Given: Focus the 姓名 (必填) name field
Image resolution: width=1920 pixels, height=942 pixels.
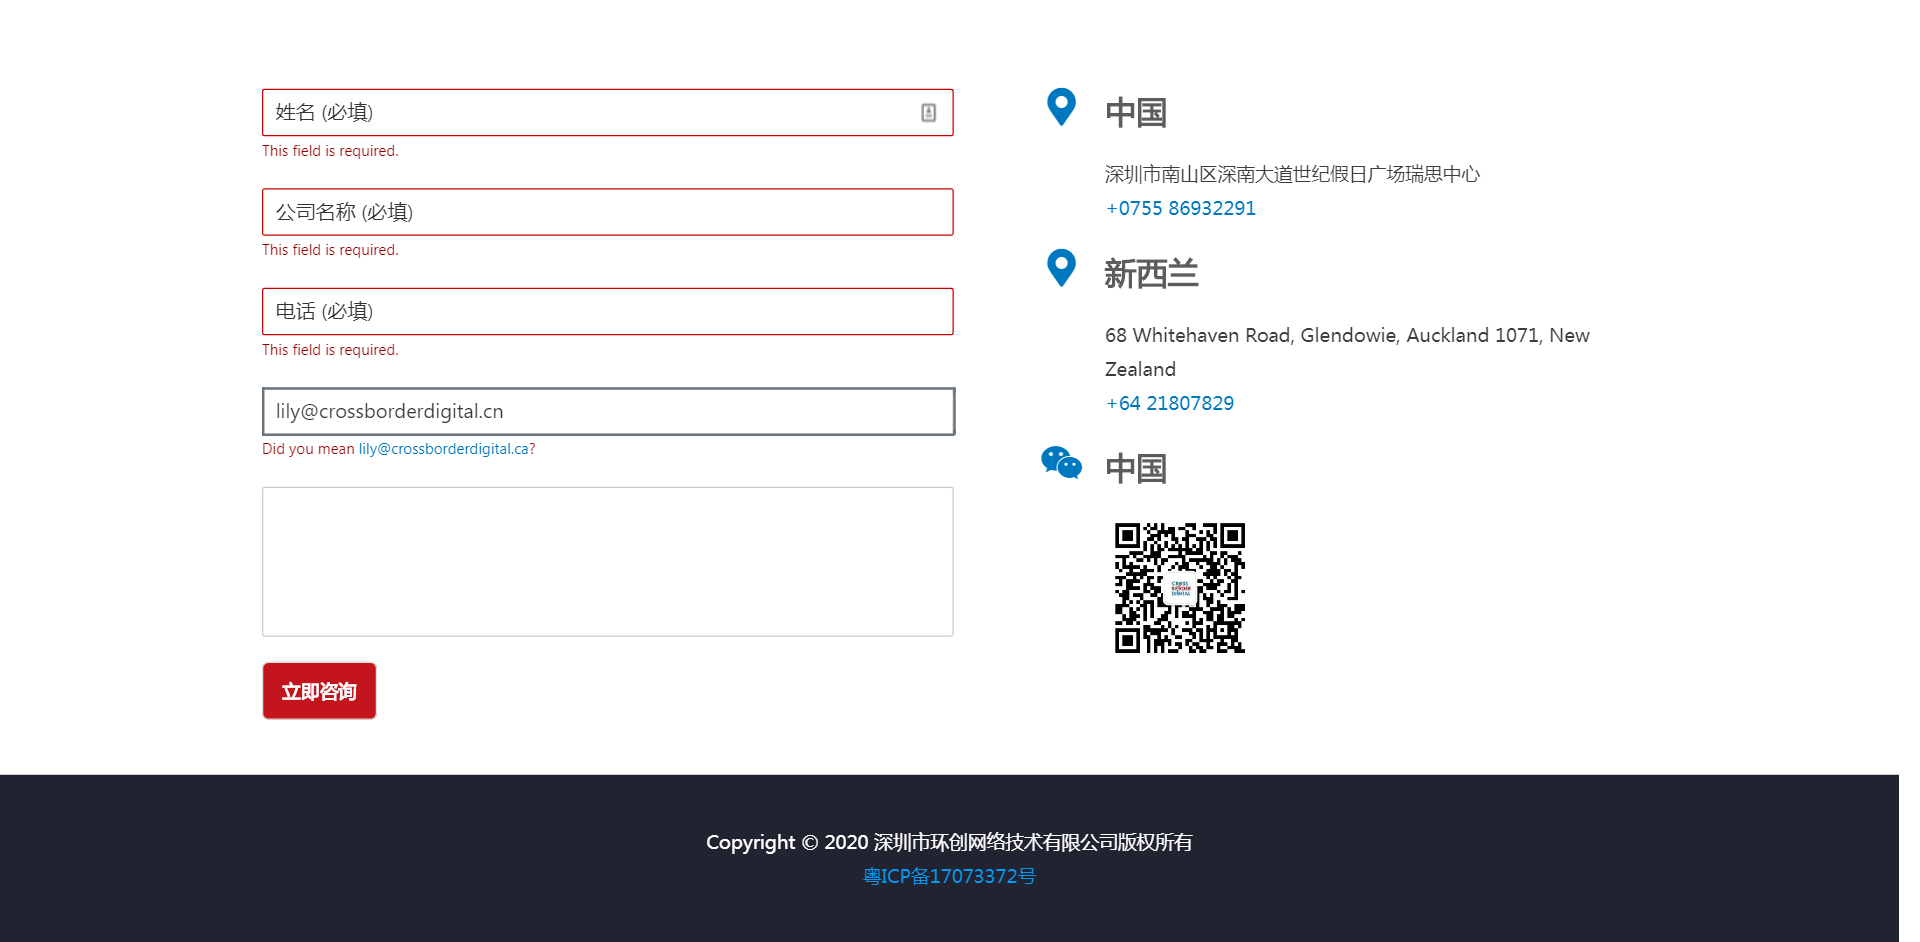Looking at the screenshot, I should click(590, 113).
